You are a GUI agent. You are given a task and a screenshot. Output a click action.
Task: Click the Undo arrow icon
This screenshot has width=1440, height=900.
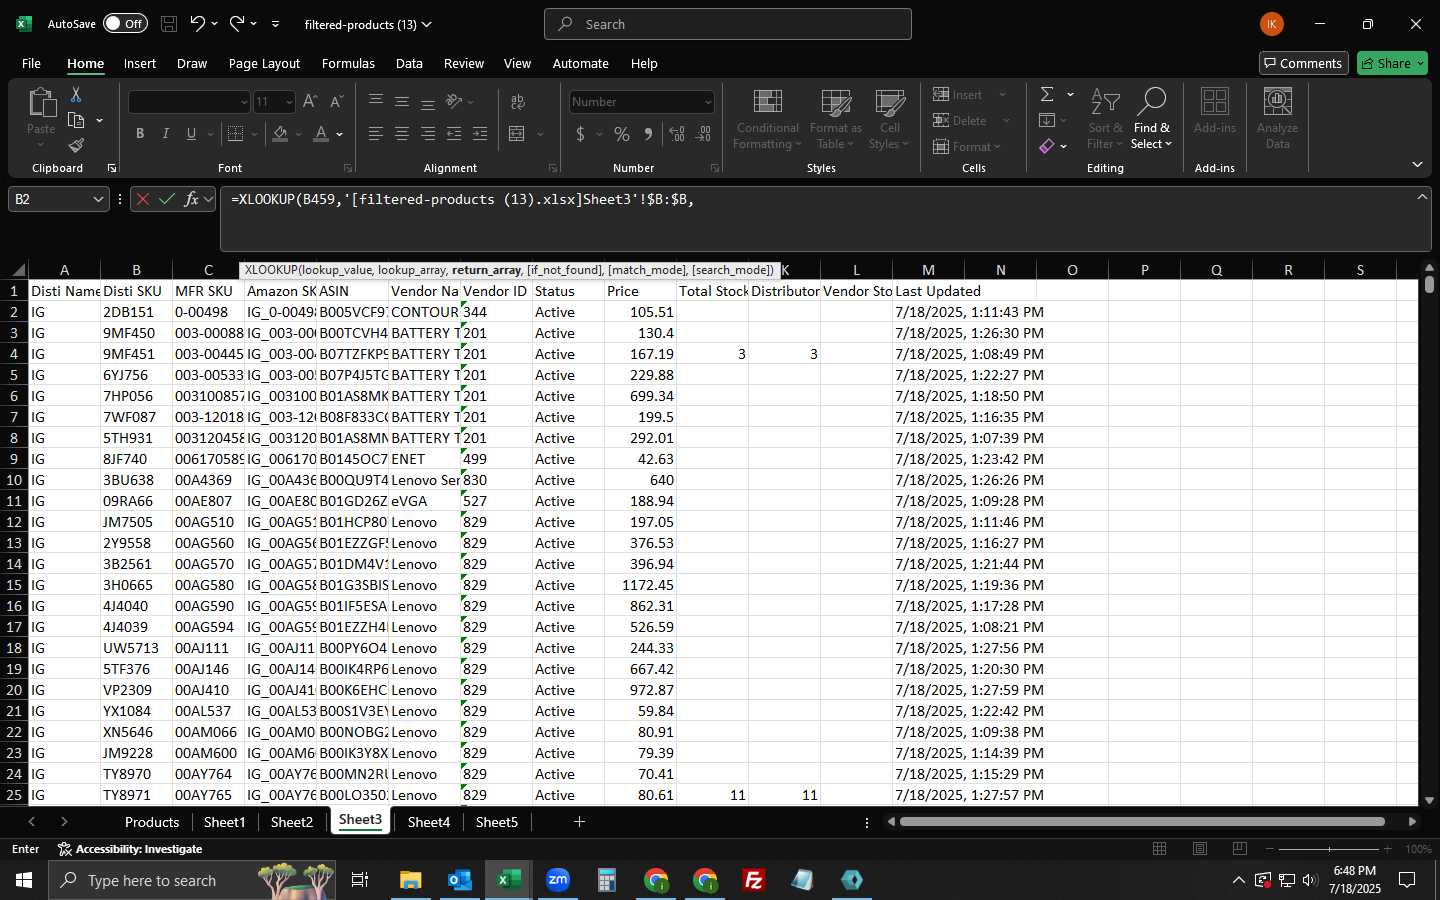198,24
